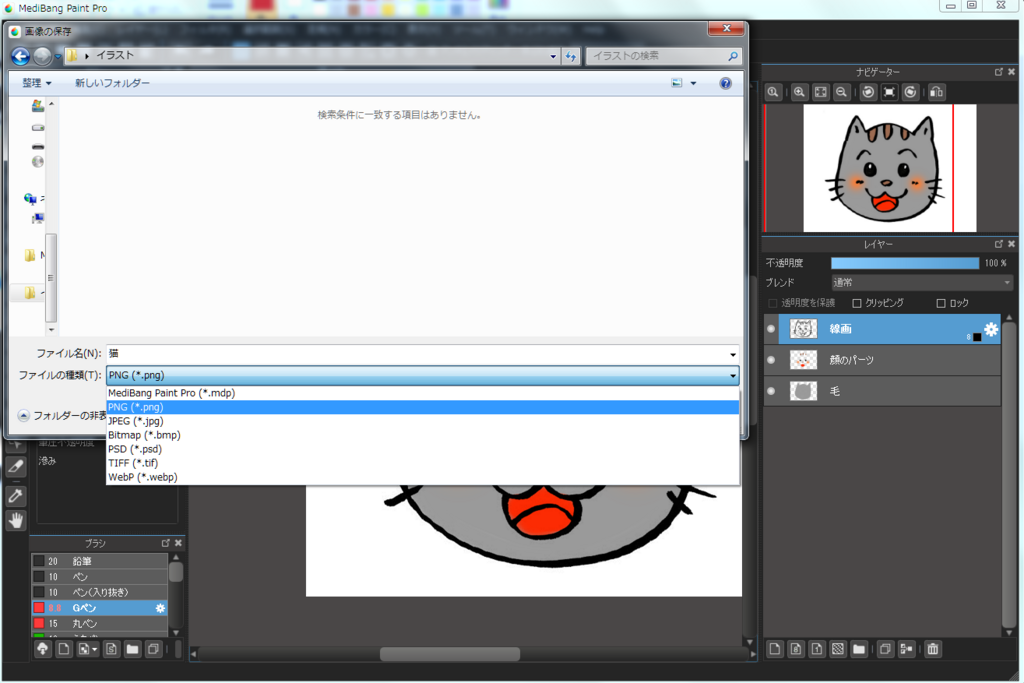Viewport: 1024px width, 683px height.
Task: Download brush from cloud icon
Action: (x=42, y=648)
